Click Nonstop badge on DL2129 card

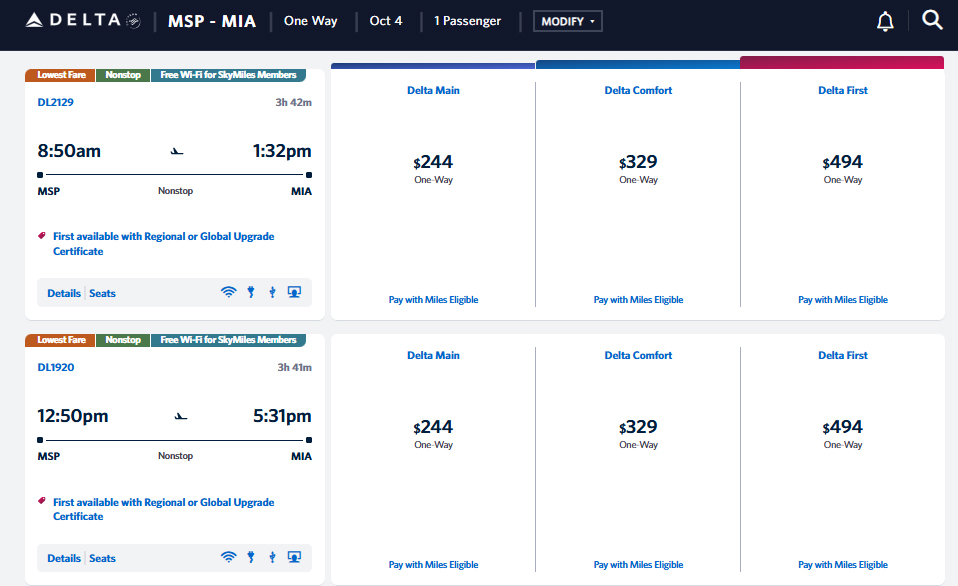pos(123,75)
